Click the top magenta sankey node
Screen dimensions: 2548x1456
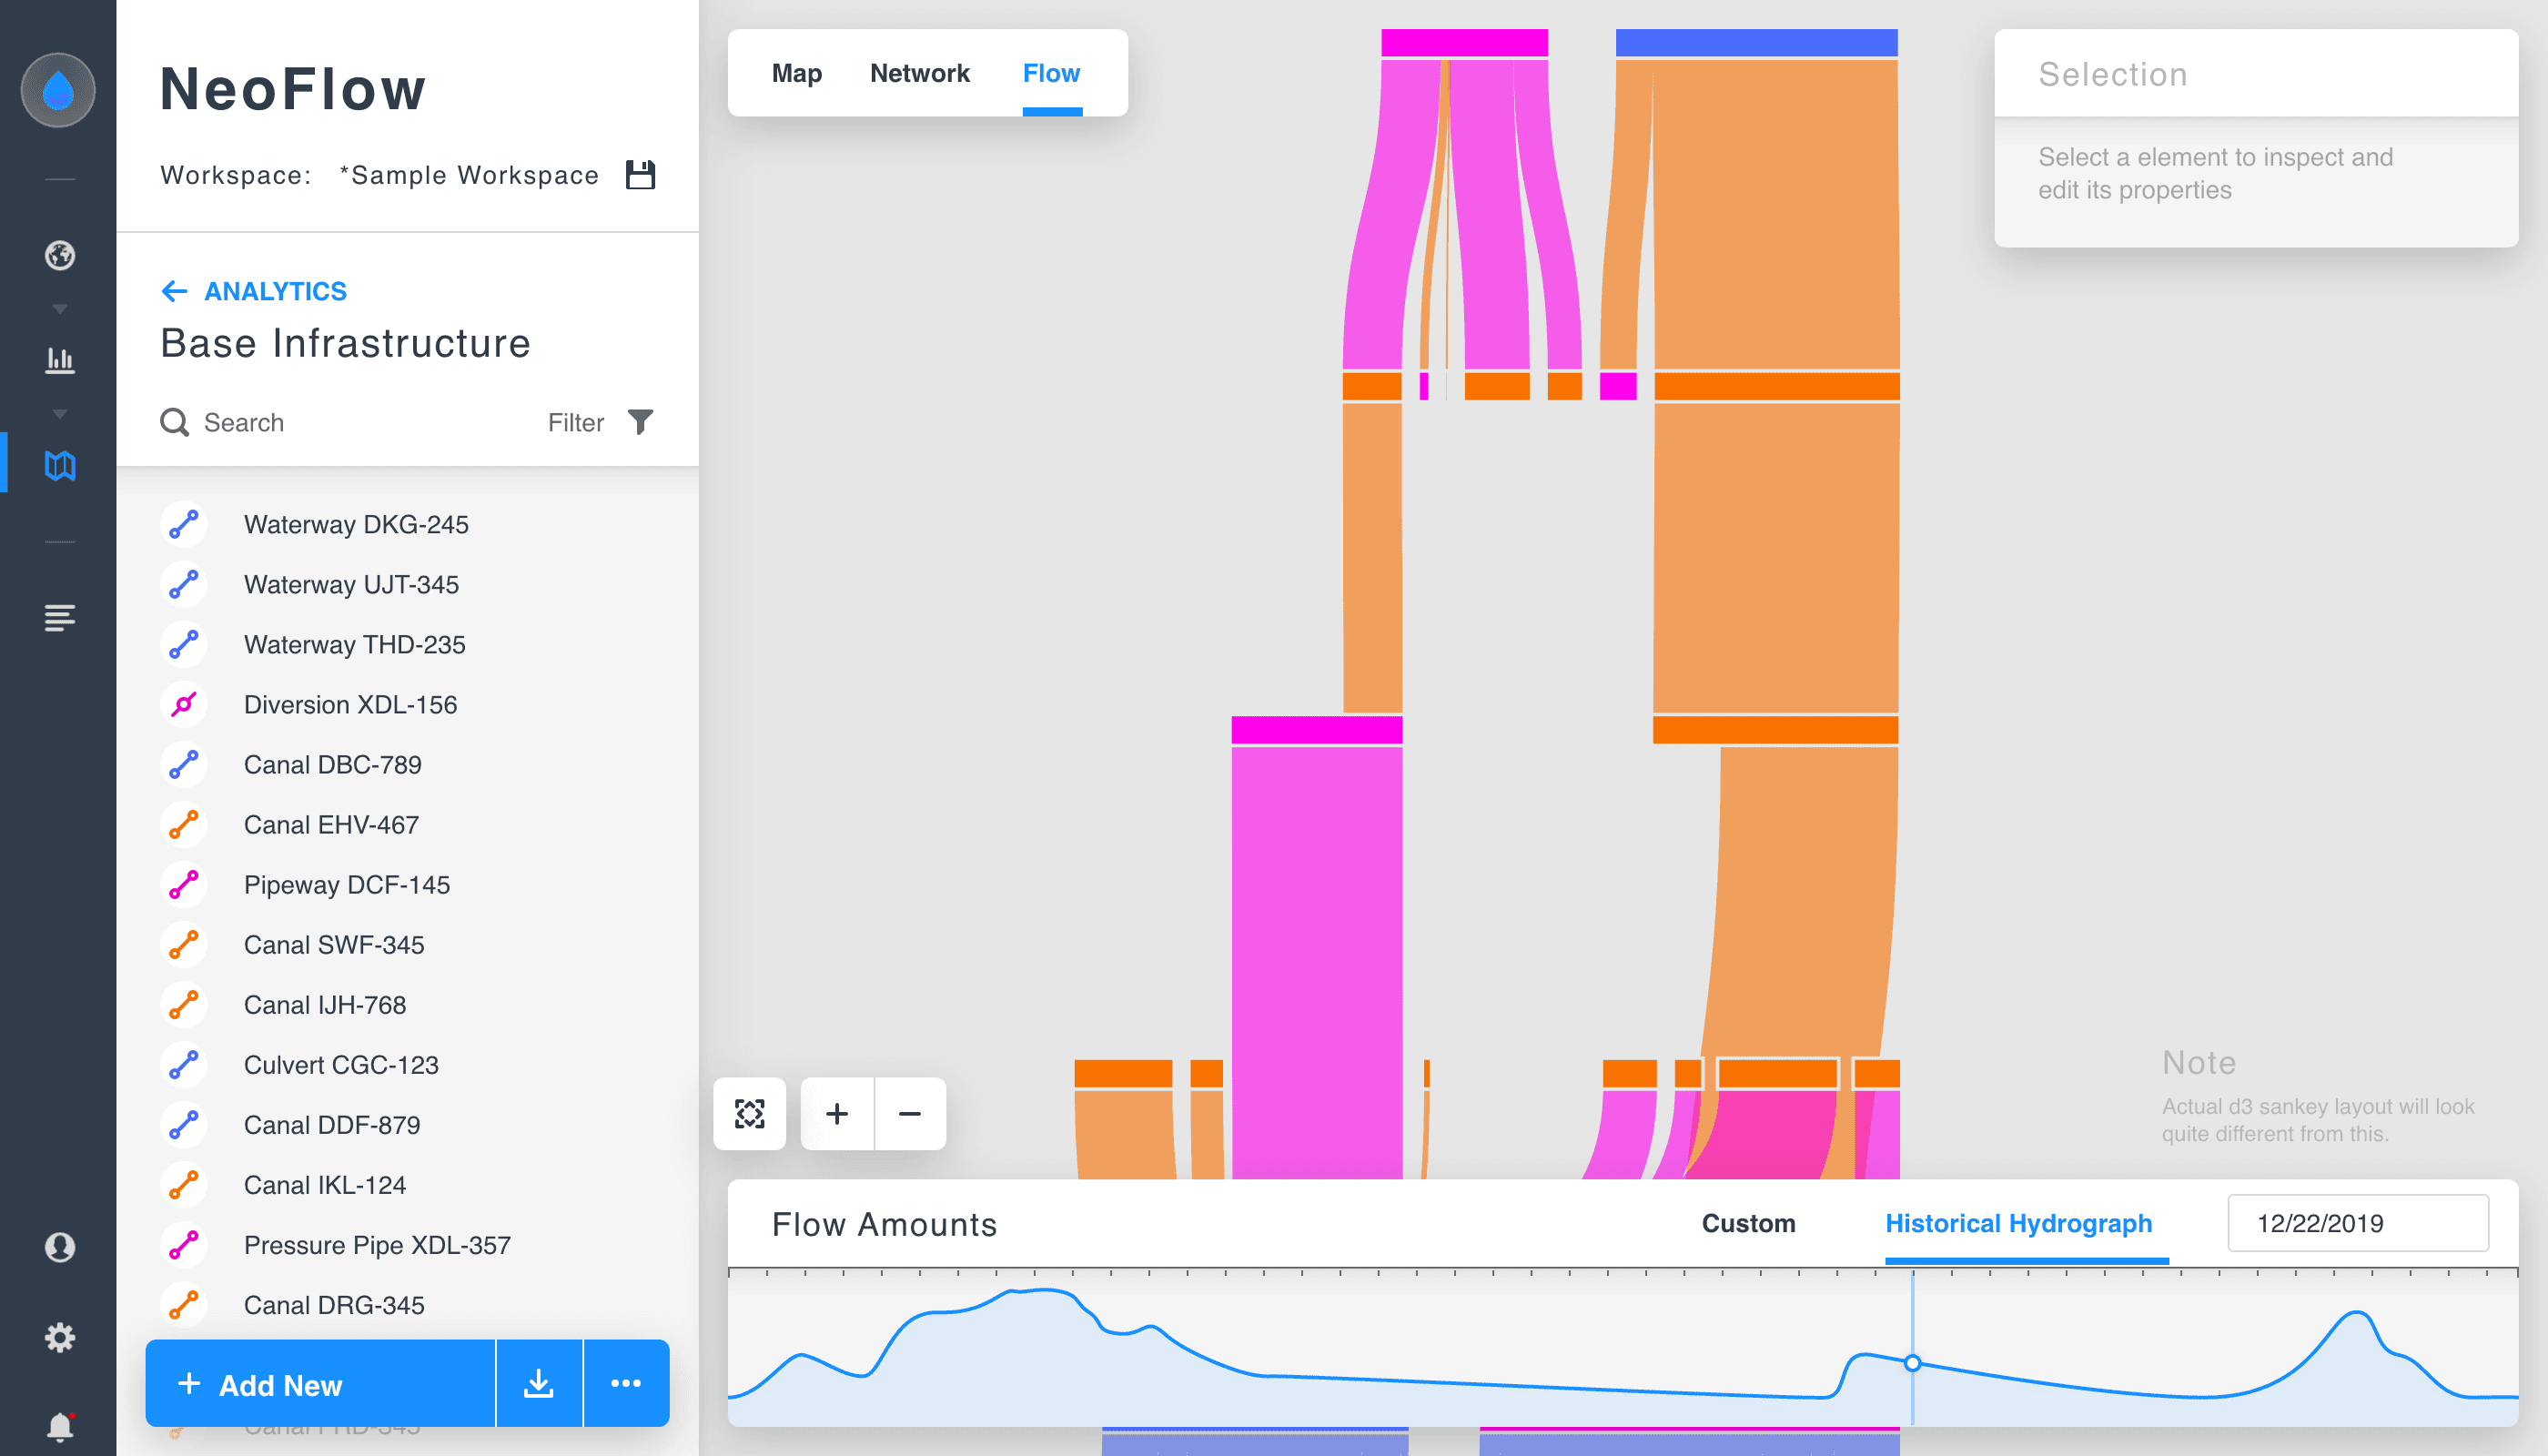(x=1464, y=42)
